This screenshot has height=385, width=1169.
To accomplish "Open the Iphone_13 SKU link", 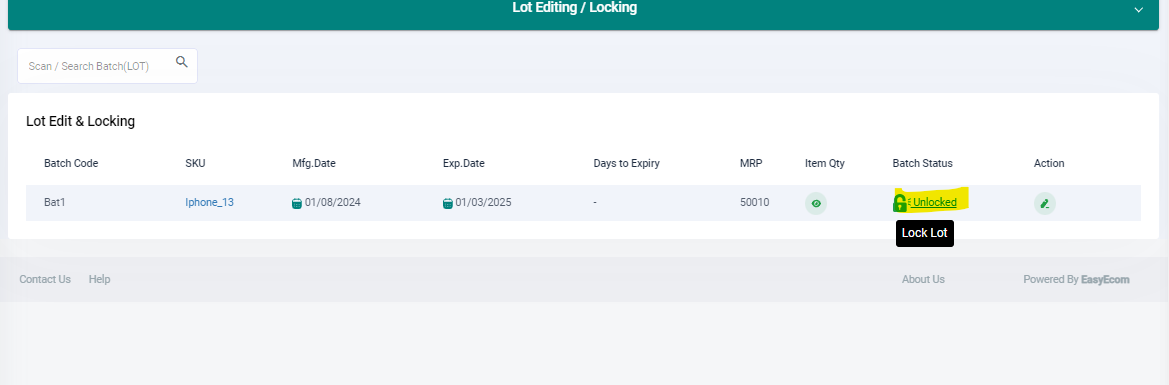I will 209,202.
